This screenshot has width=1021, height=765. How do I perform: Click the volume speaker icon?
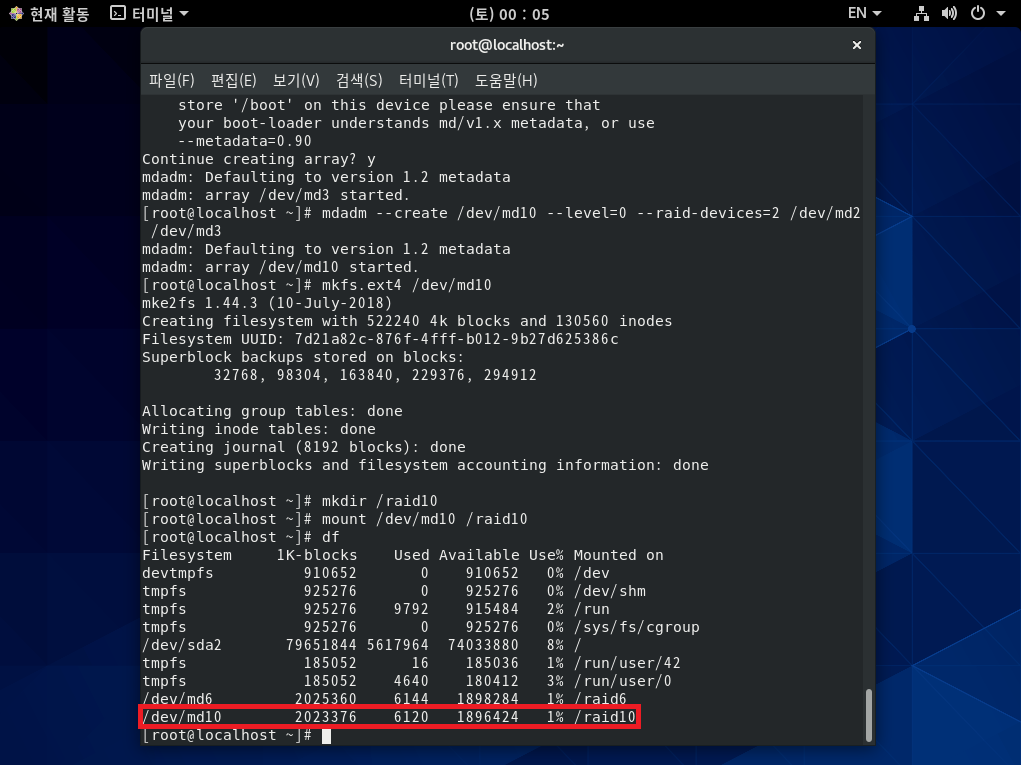[949, 14]
